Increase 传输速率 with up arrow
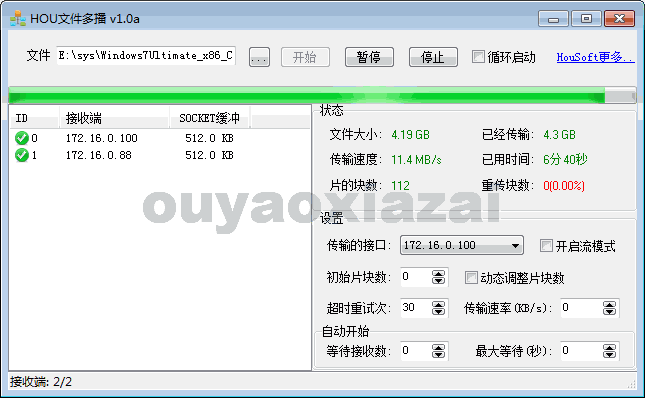Screen dimensions: 645x398 (609, 304)
